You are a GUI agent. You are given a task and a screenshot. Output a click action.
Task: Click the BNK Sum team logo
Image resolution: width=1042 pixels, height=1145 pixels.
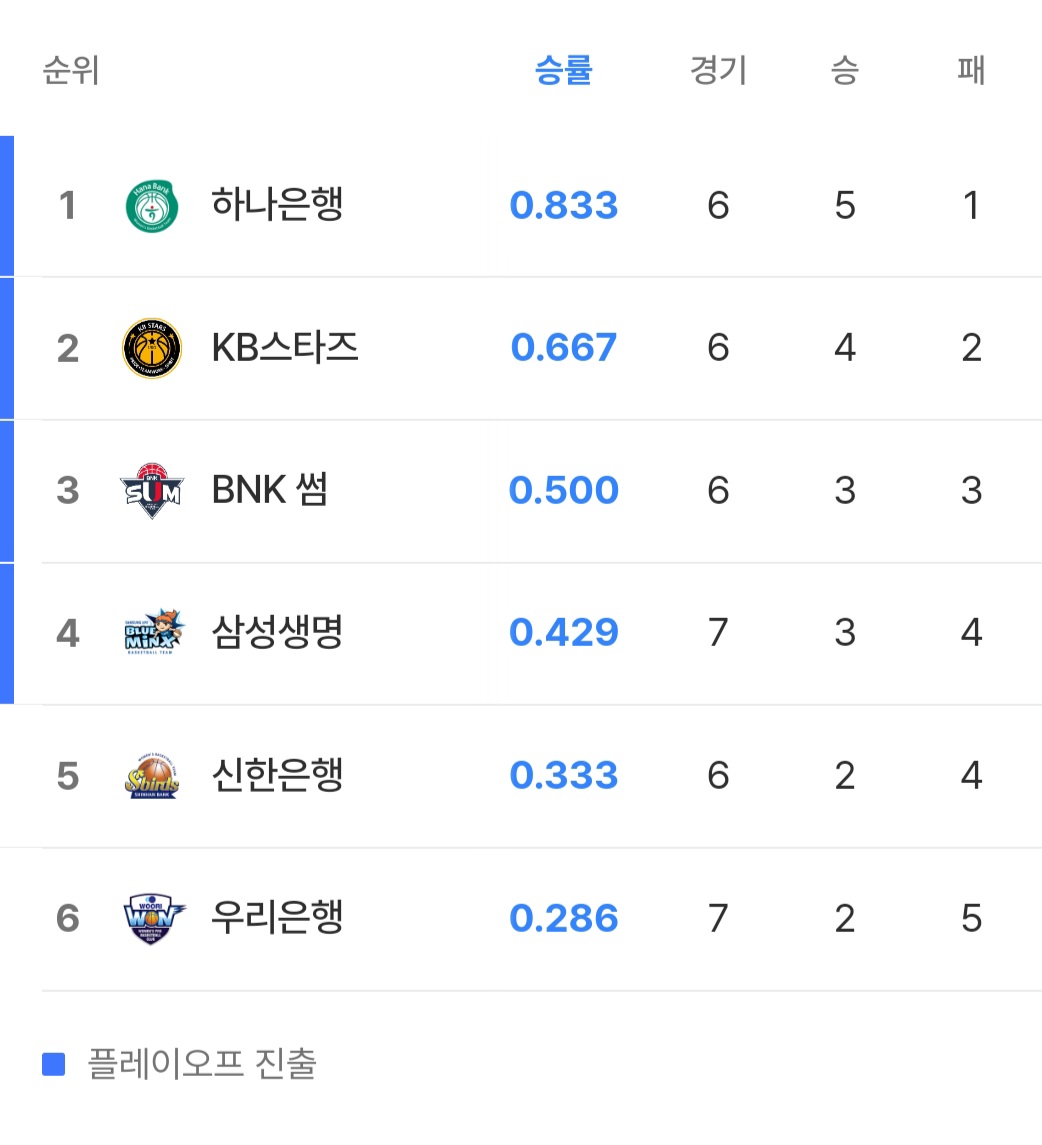(x=152, y=491)
